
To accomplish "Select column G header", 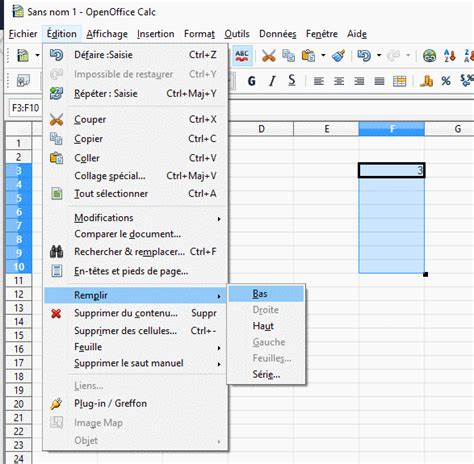I will 449,129.
